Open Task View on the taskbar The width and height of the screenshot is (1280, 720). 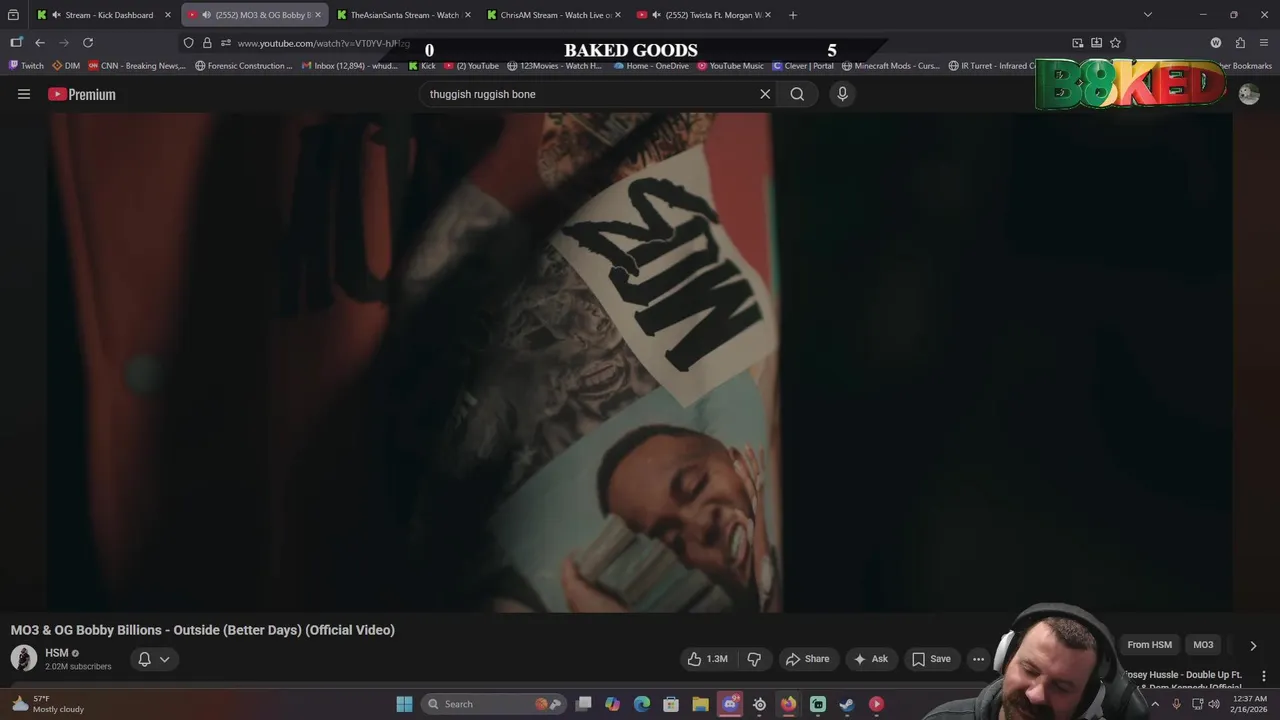(584, 704)
